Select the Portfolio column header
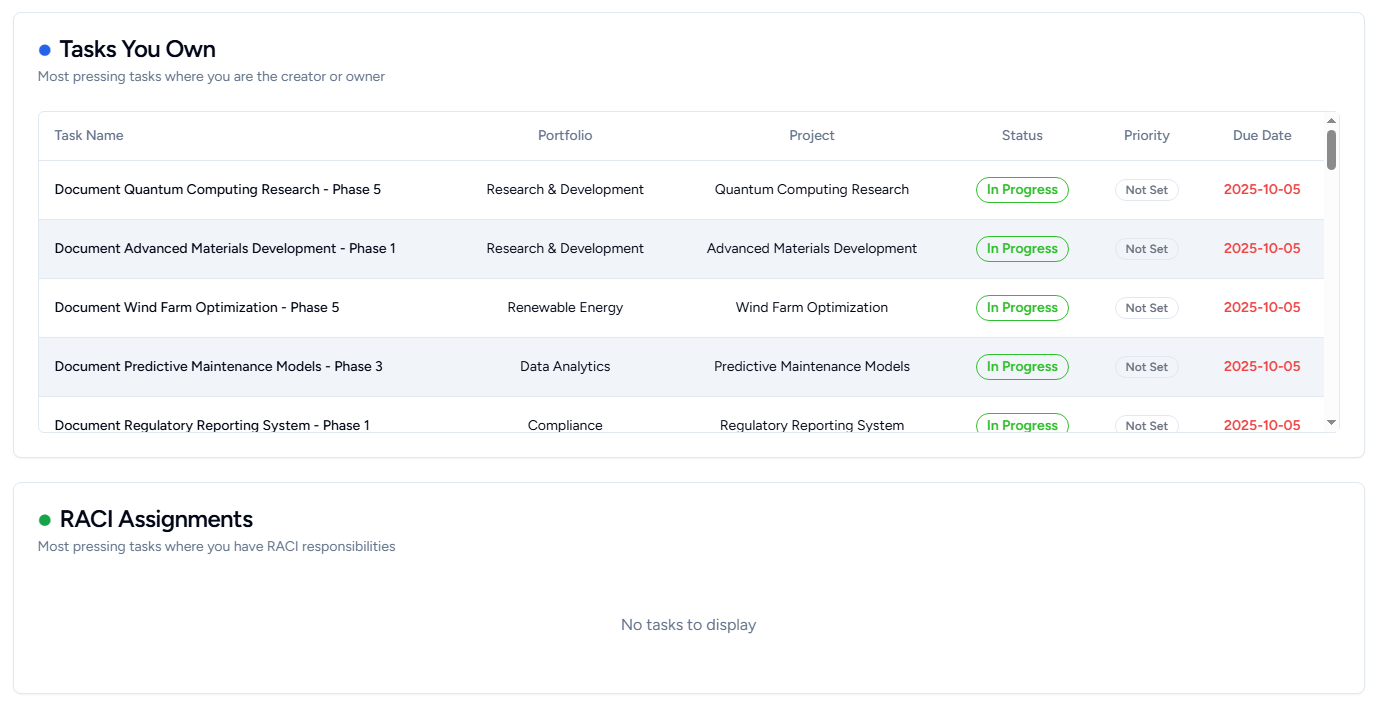The width and height of the screenshot is (1386, 716). tap(565, 136)
